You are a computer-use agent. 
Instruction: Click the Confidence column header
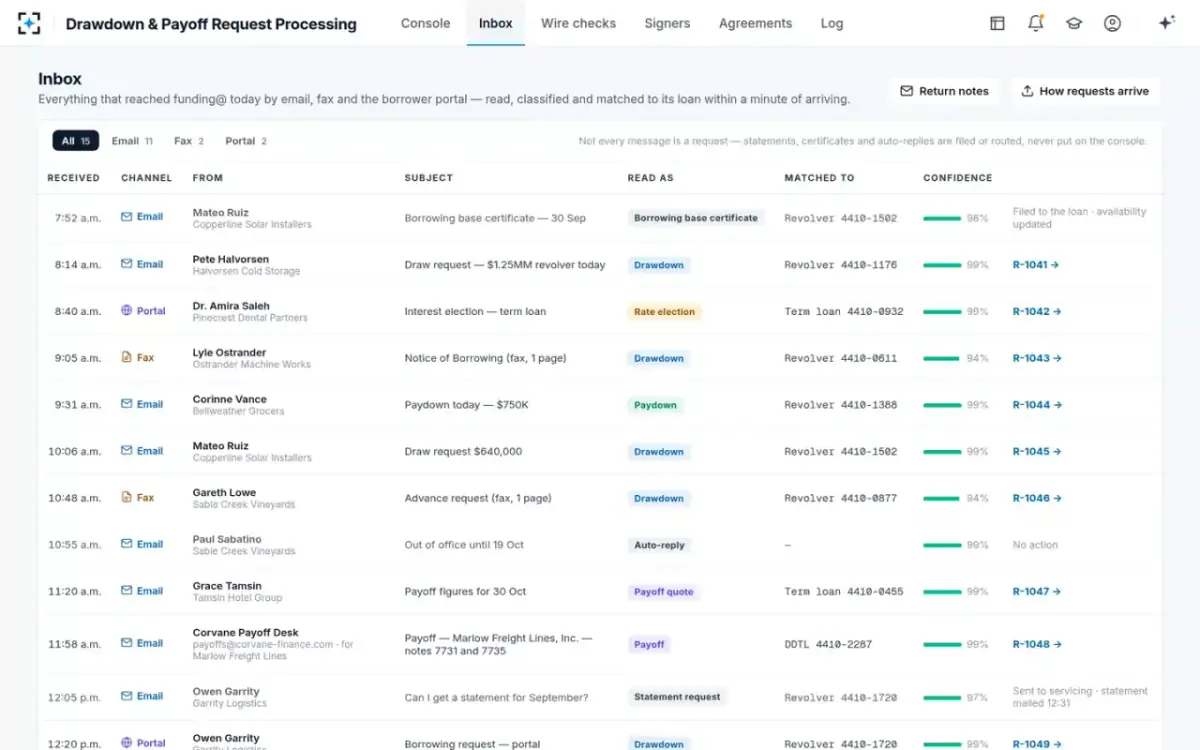click(957, 178)
